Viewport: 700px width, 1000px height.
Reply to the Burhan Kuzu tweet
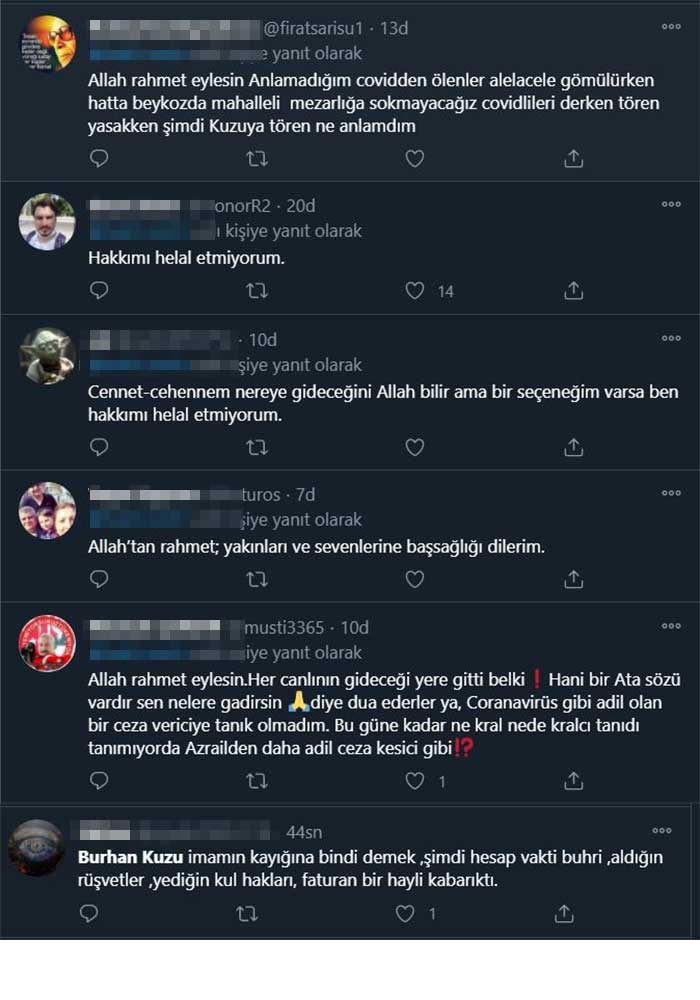tap(89, 913)
